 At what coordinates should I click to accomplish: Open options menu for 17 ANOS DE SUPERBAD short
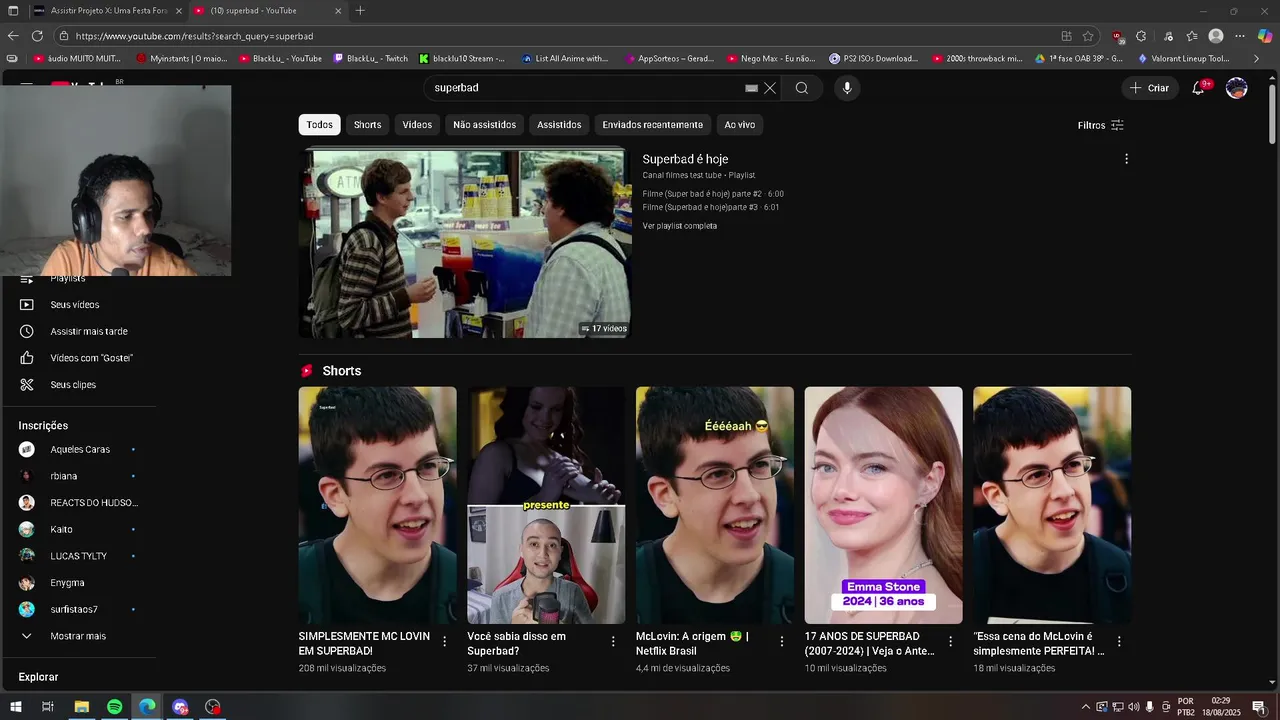point(951,642)
